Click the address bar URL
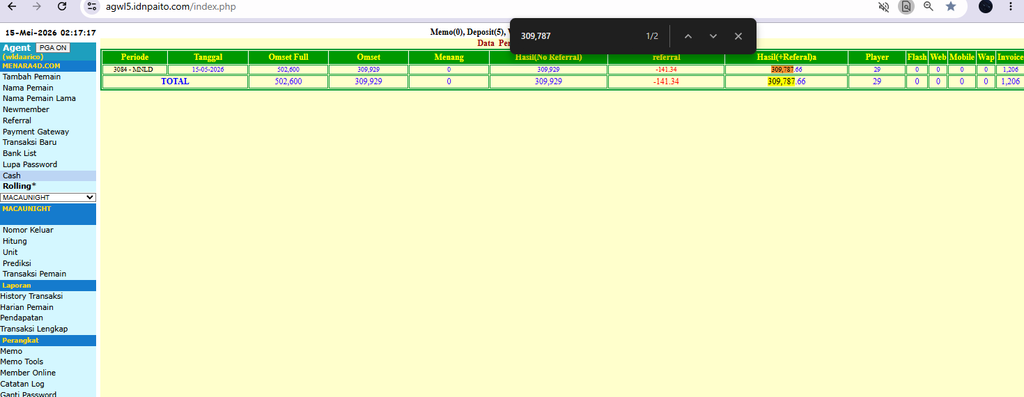Viewport: 1024px width, 397px height. 170,7
